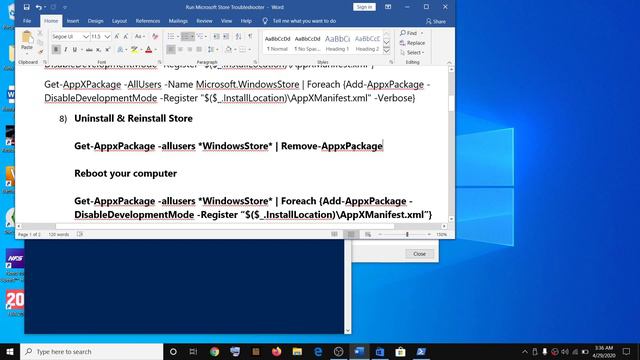Viewport: 640px width, 360px height.
Task: Apply the red font color
Action: click(149, 49)
